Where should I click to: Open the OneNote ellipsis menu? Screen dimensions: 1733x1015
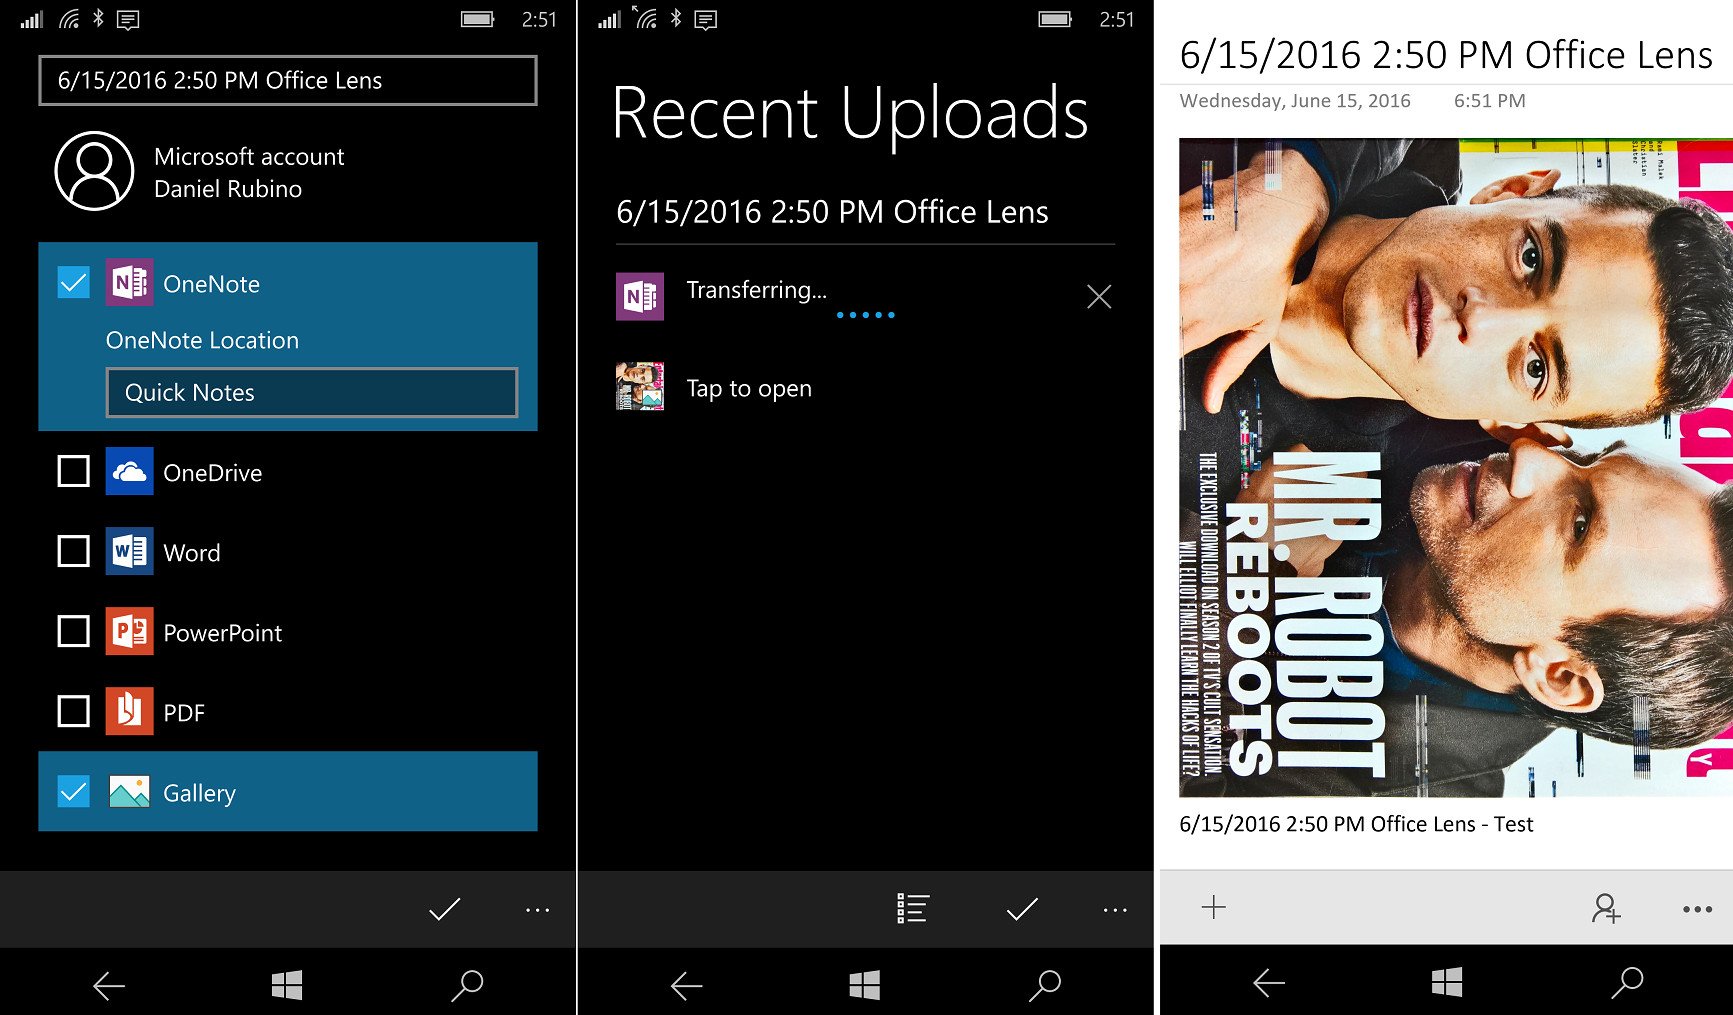click(1697, 909)
